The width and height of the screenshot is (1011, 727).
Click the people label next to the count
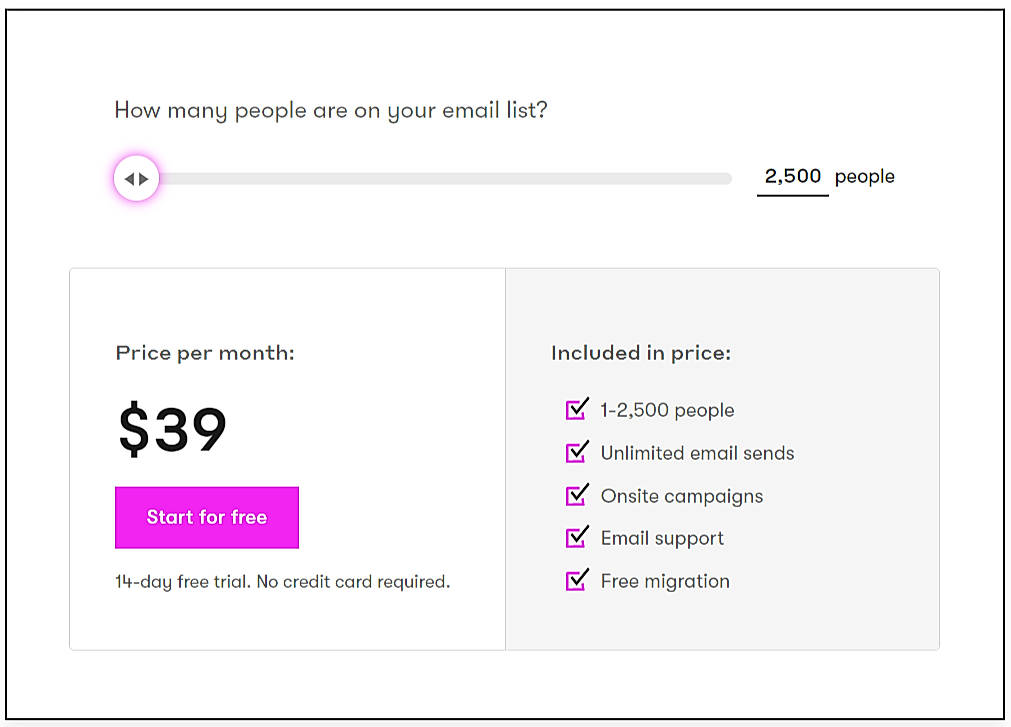click(864, 176)
